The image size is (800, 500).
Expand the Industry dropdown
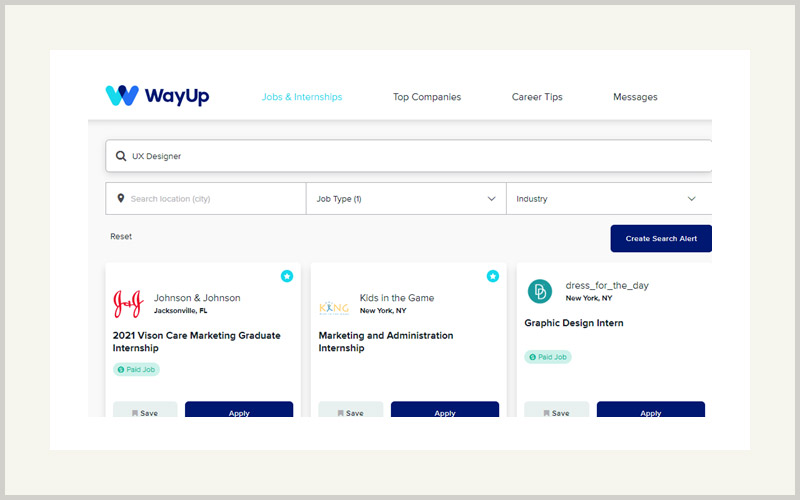[x=609, y=199]
